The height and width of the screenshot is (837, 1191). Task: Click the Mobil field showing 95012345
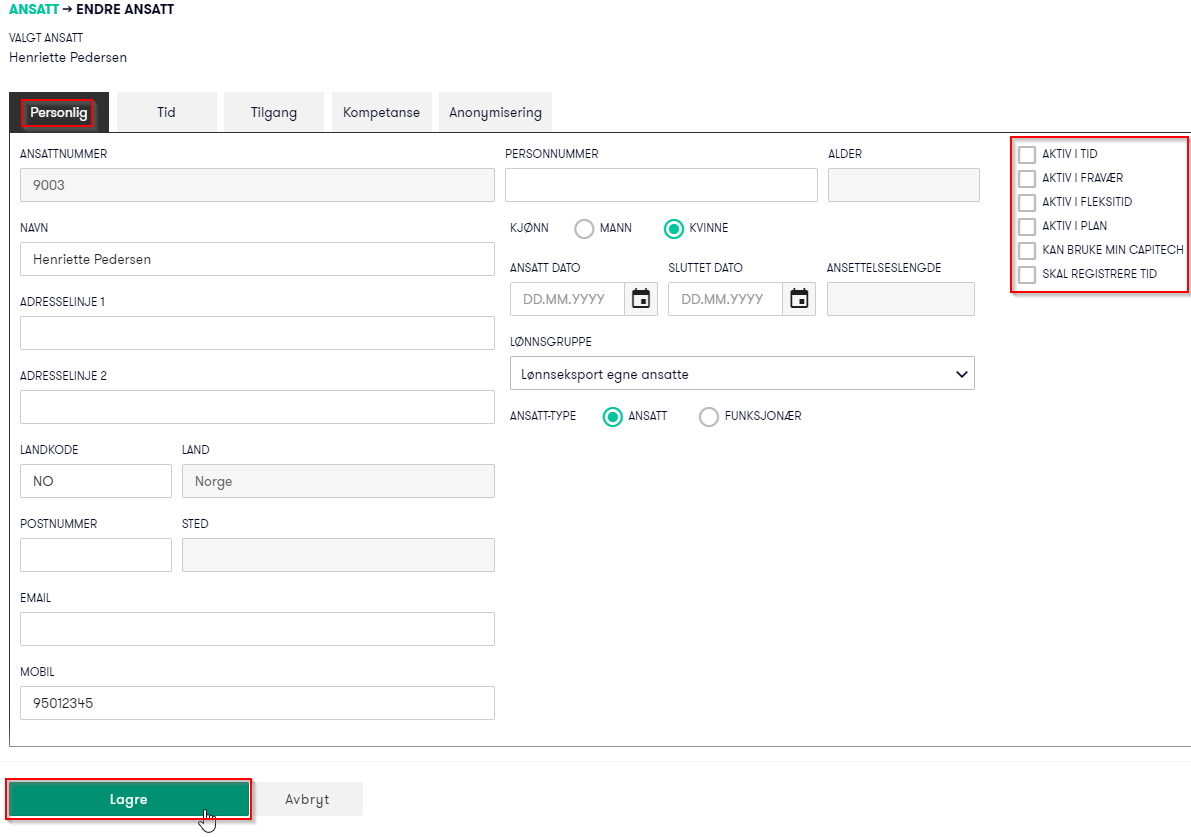click(257, 703)
